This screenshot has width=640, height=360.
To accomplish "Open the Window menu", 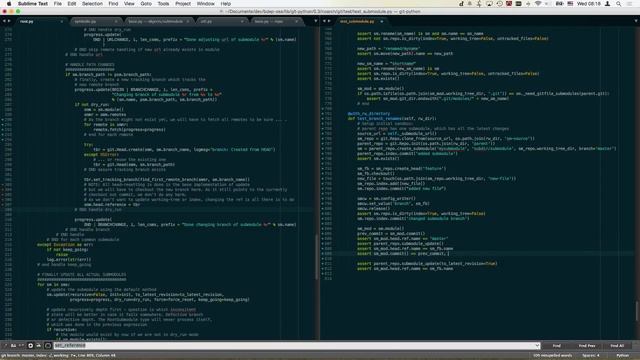I will point(206,4).
